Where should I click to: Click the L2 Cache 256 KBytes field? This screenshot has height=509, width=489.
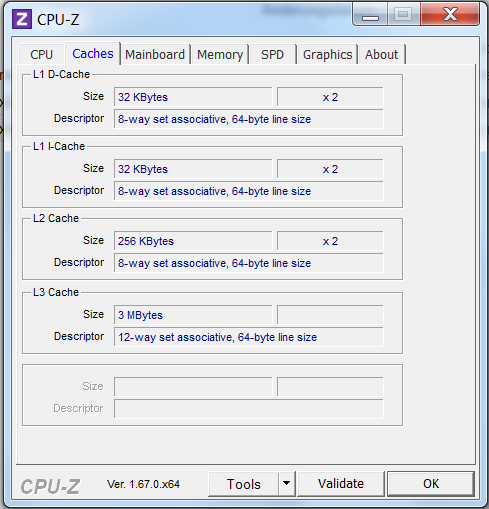[x=193, y=241]
